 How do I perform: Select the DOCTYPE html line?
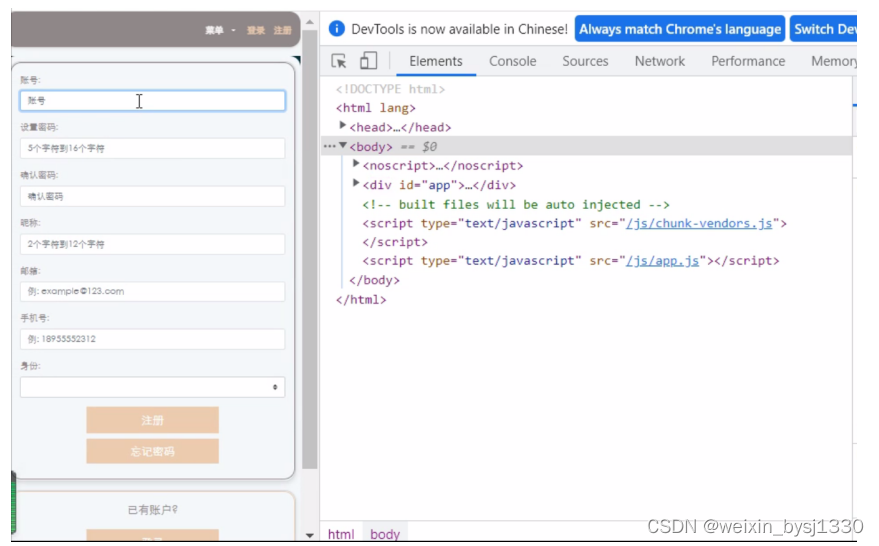(390, 89)
